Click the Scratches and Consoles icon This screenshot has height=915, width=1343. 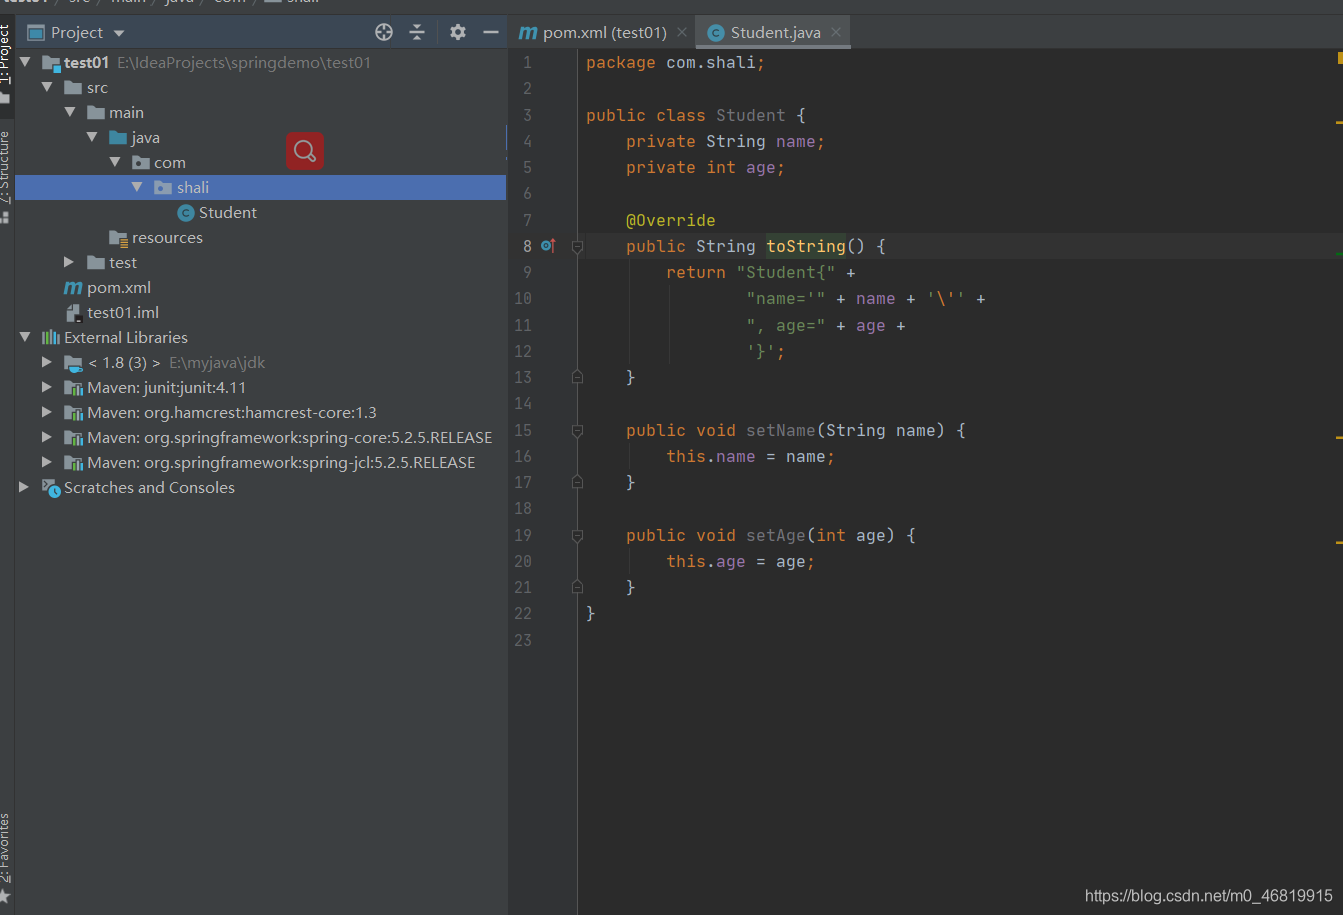[x=51, y=487]
